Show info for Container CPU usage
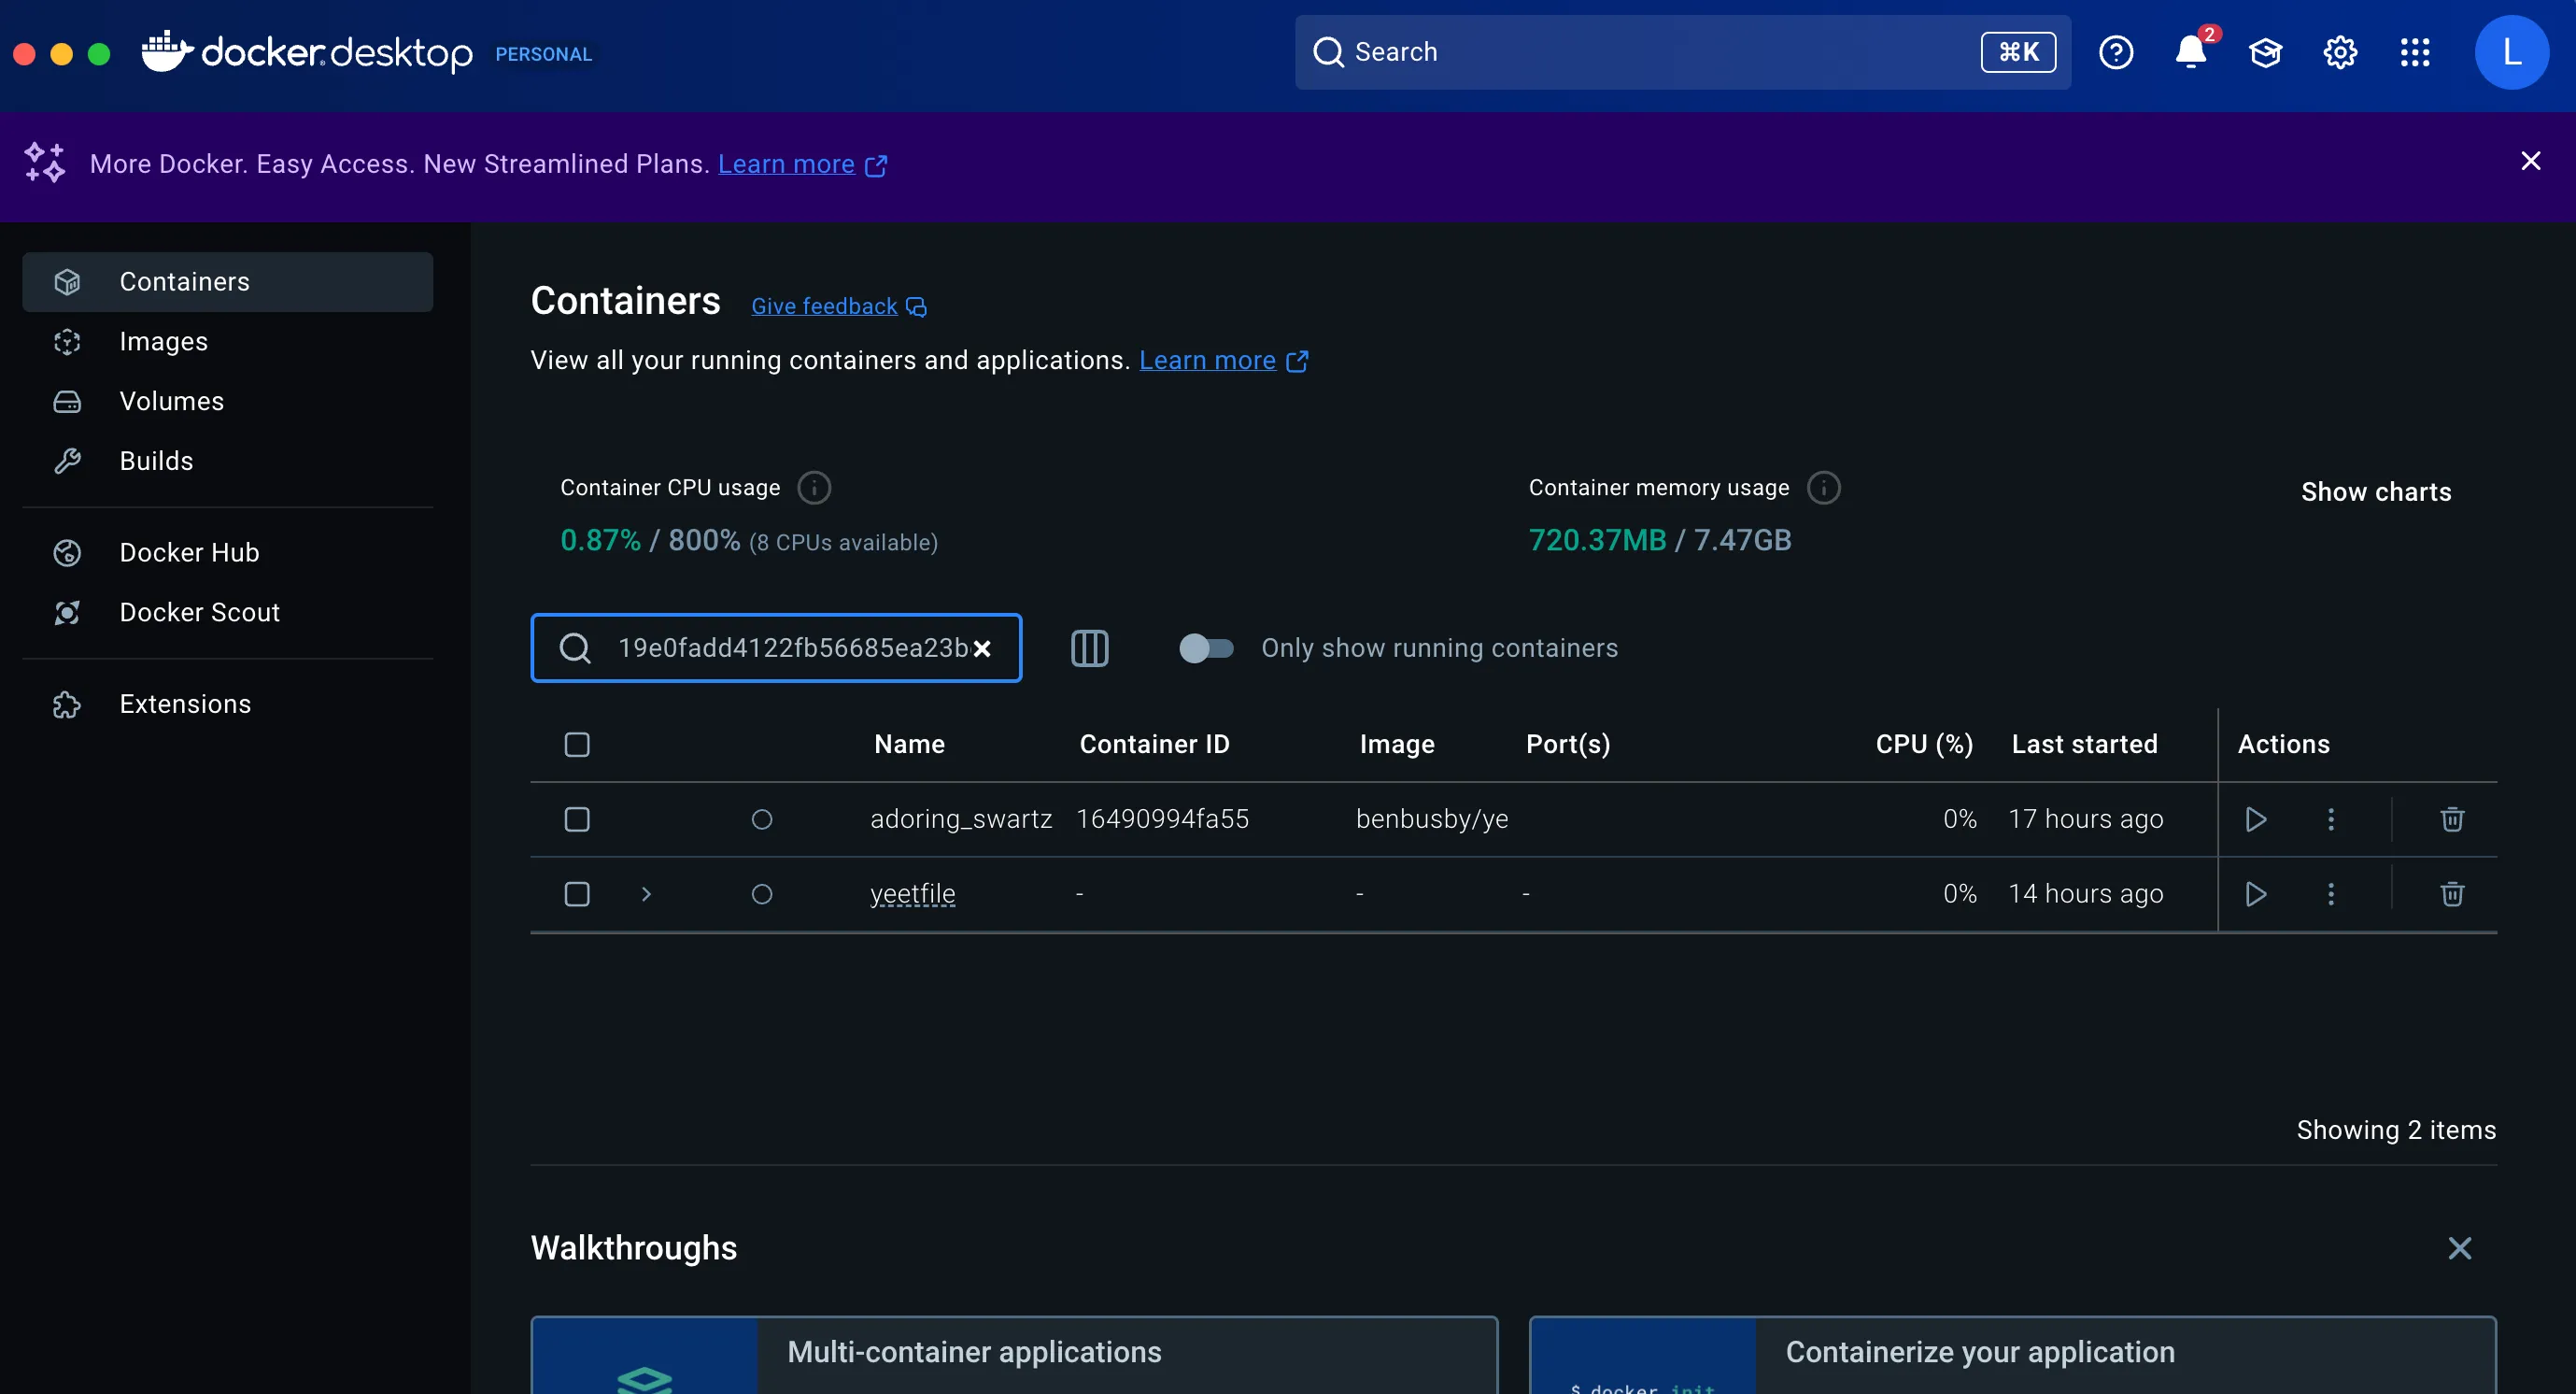The height and width of the screenshot is (1394, 2576). pyautogui.click(x=813, y=488)
